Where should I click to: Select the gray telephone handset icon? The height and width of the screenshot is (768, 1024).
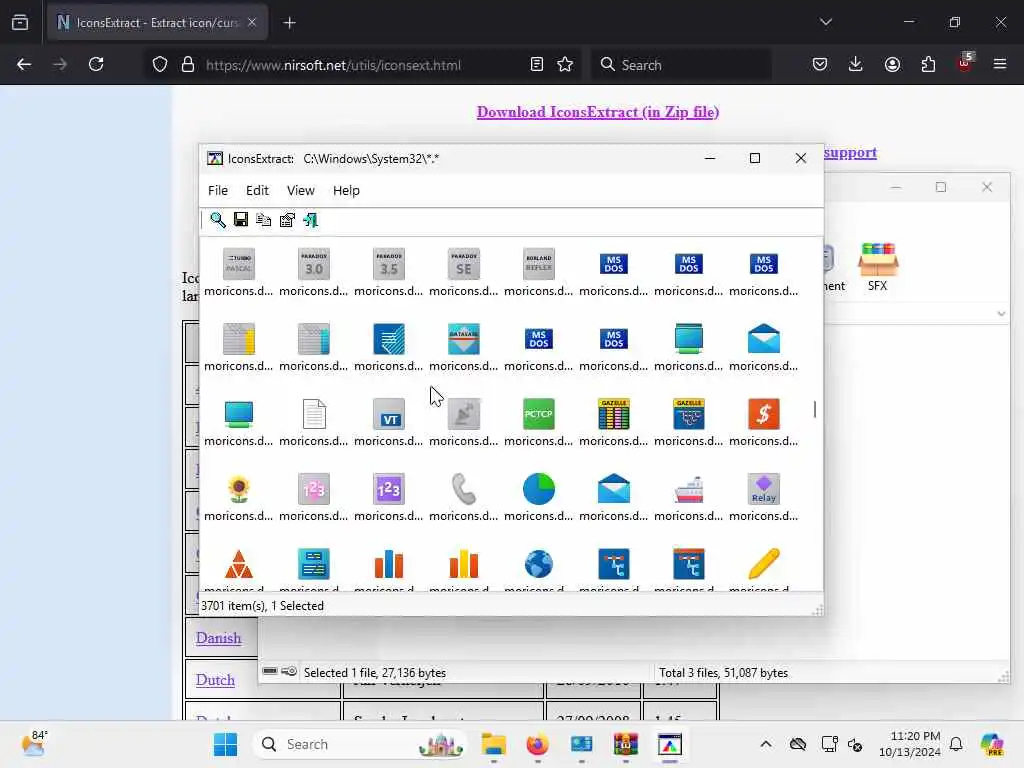point(464,489)
